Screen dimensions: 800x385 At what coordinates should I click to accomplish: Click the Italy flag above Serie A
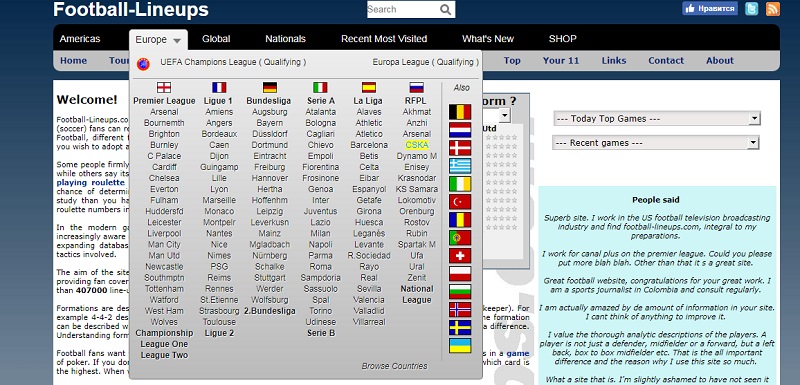click(320, 87)
